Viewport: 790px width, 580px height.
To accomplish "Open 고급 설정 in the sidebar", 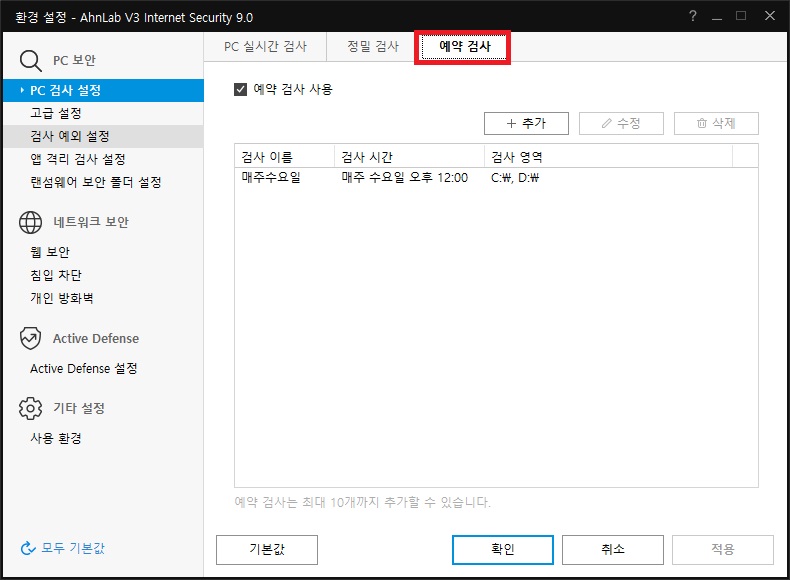I will point(55,113).
